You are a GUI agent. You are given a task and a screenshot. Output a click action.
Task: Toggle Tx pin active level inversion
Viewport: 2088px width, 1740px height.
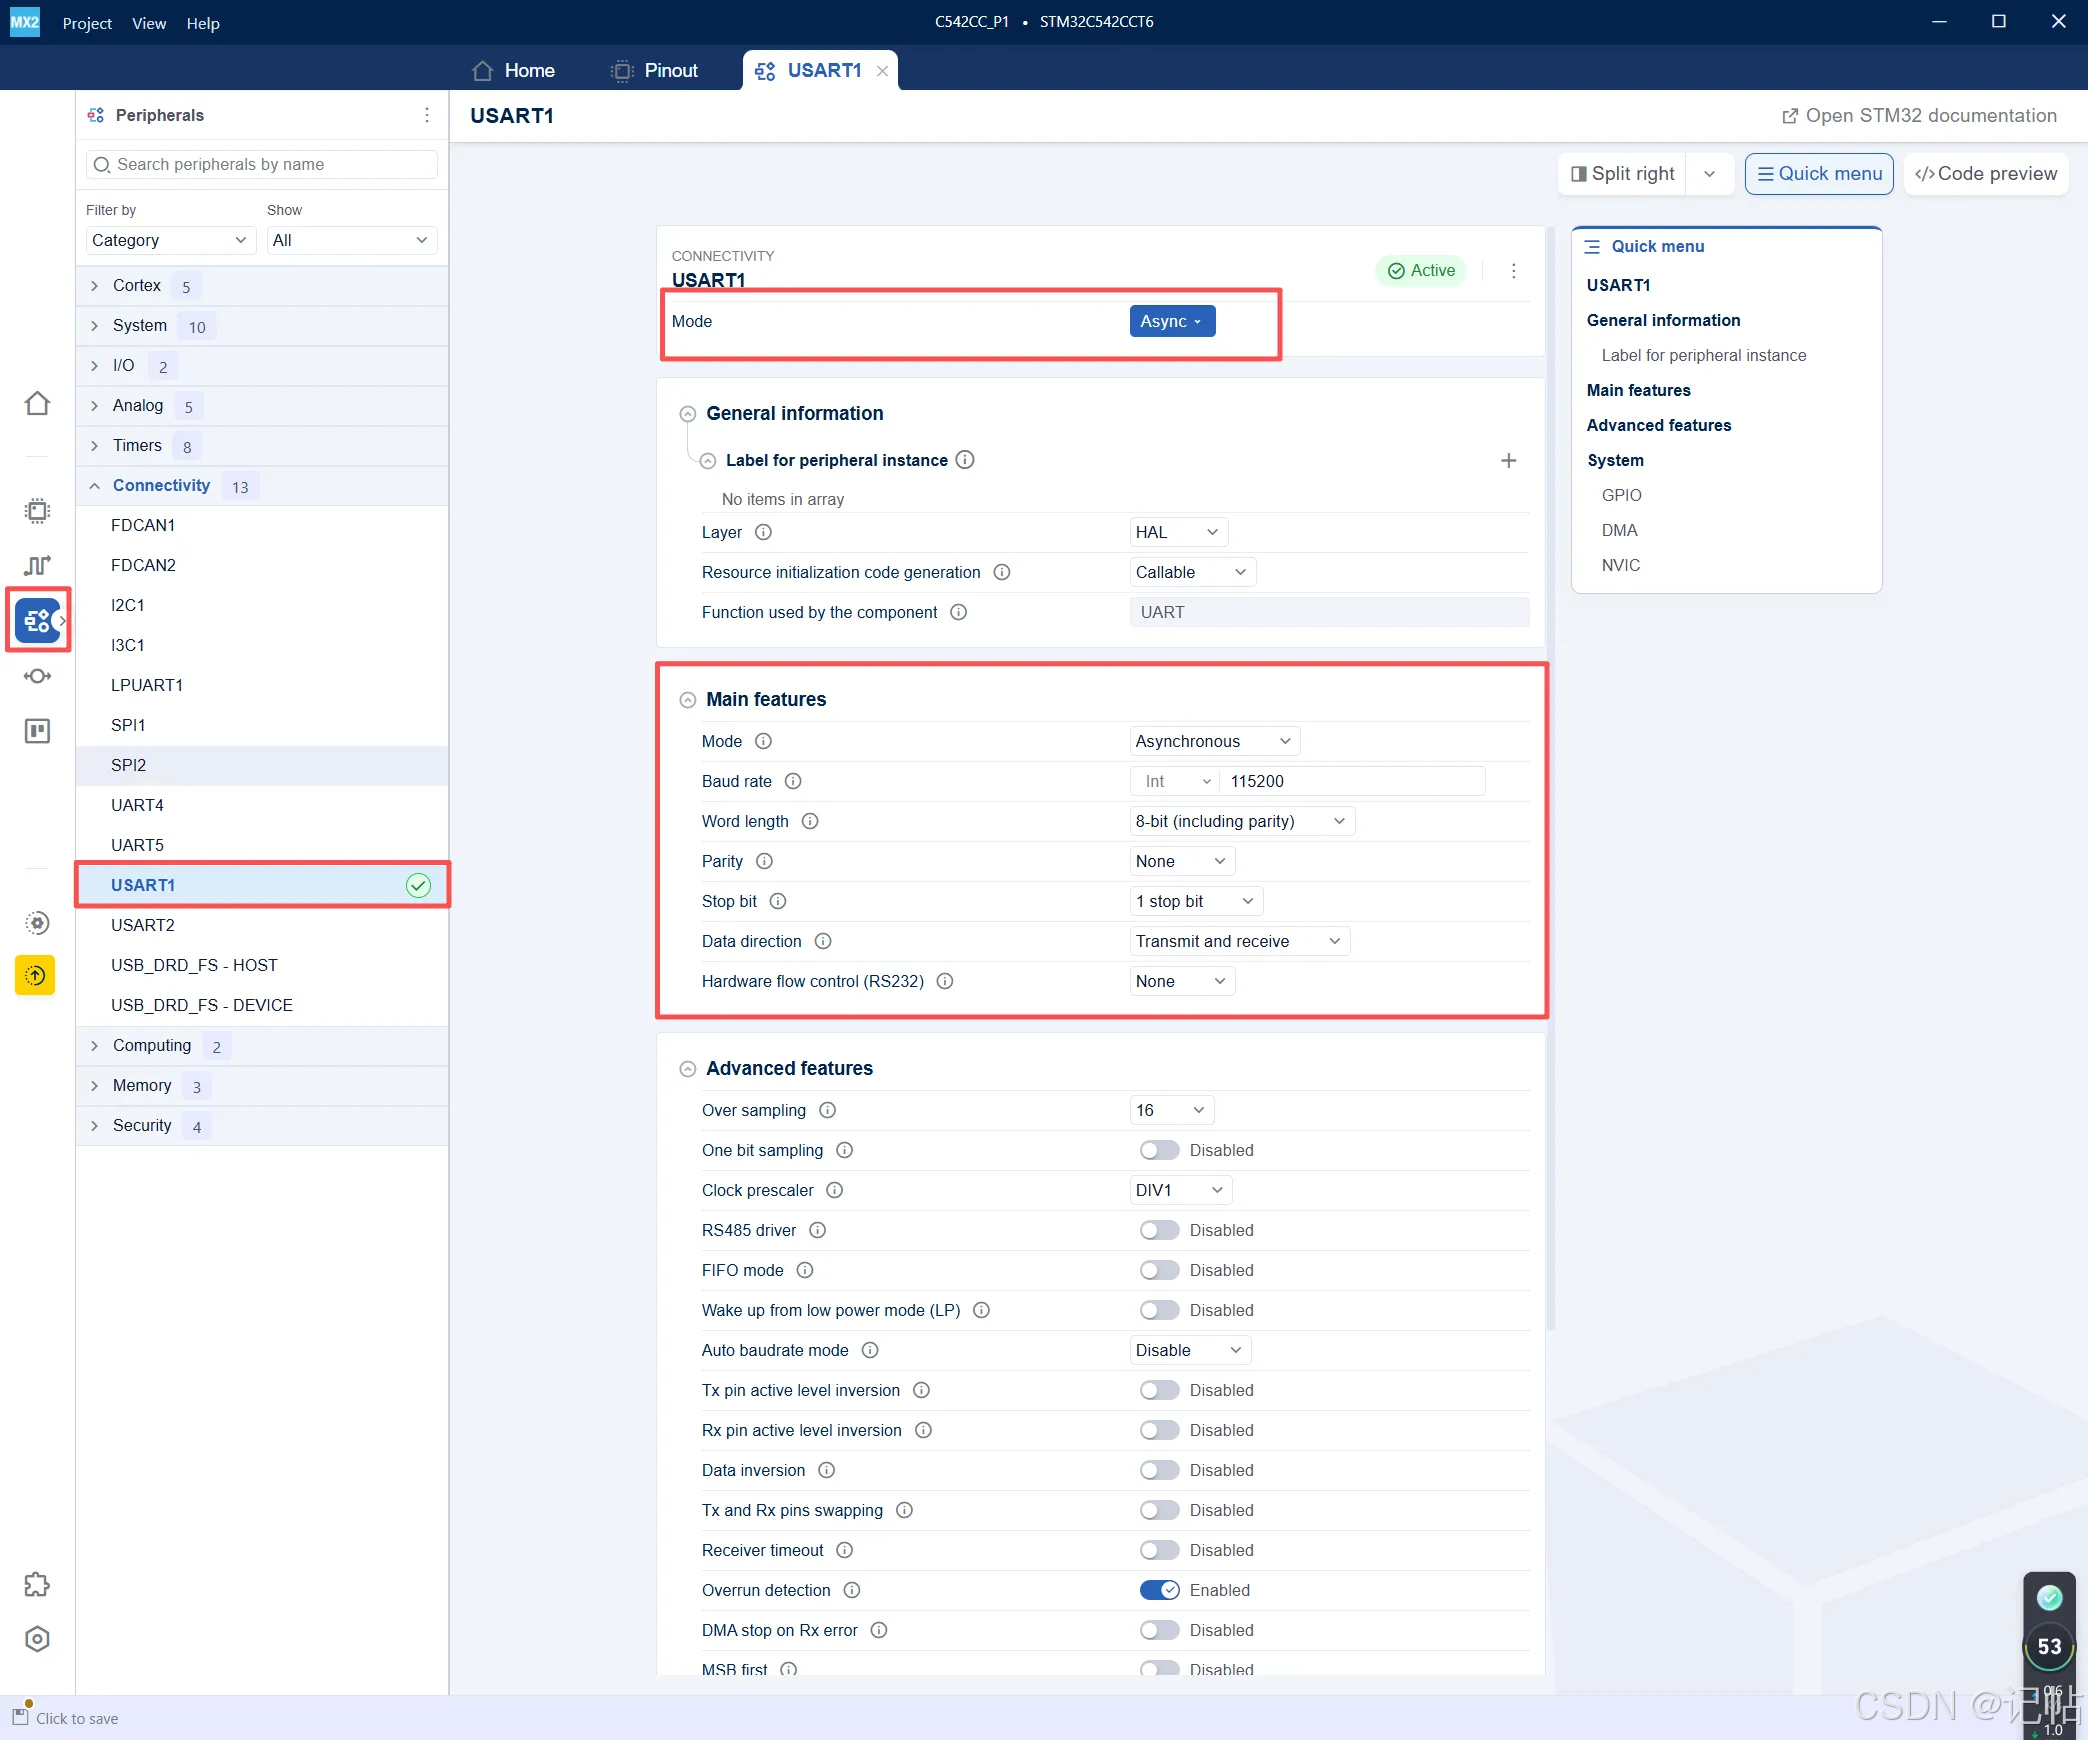[1160, 1390]
